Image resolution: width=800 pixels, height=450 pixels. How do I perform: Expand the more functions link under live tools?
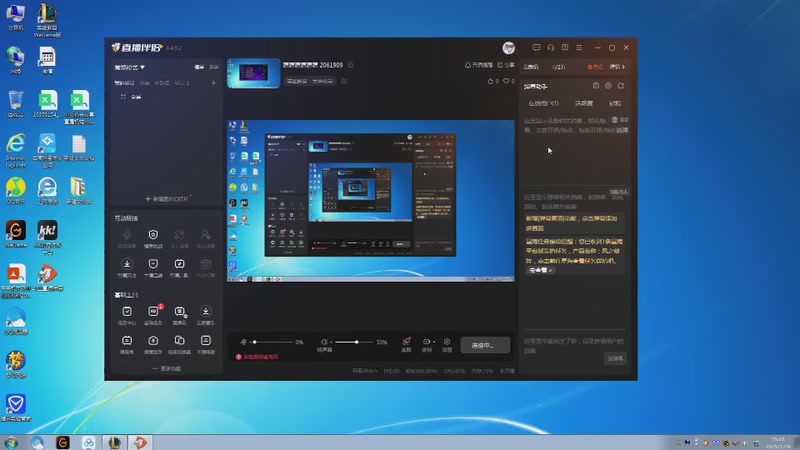coord(166,368)
